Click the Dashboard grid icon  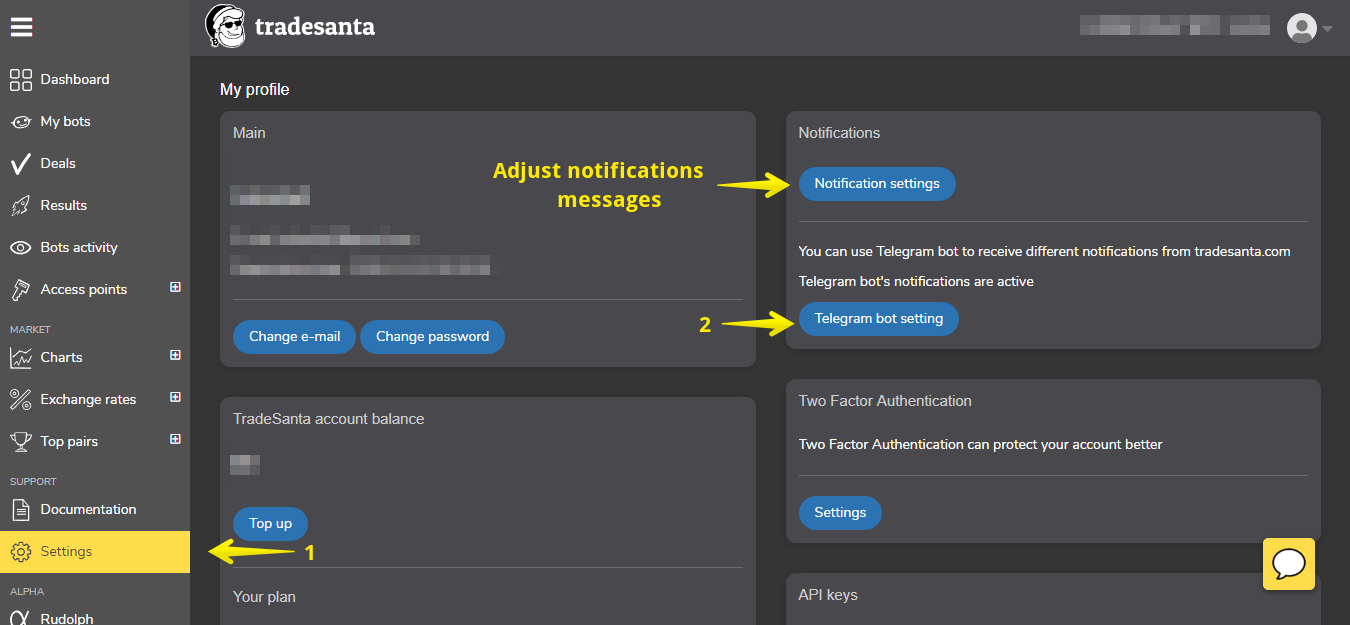coord(21,80)
